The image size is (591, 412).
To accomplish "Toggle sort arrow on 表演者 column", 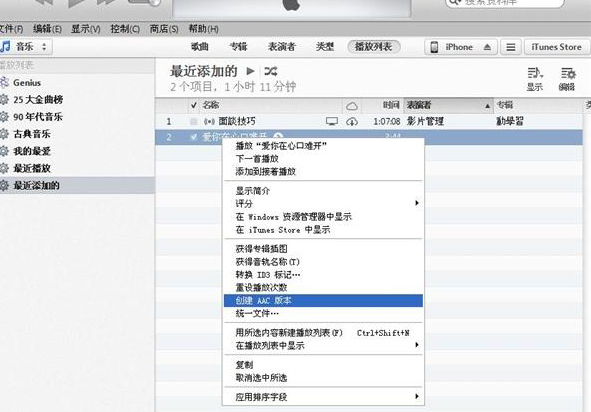I will point(487,106).
